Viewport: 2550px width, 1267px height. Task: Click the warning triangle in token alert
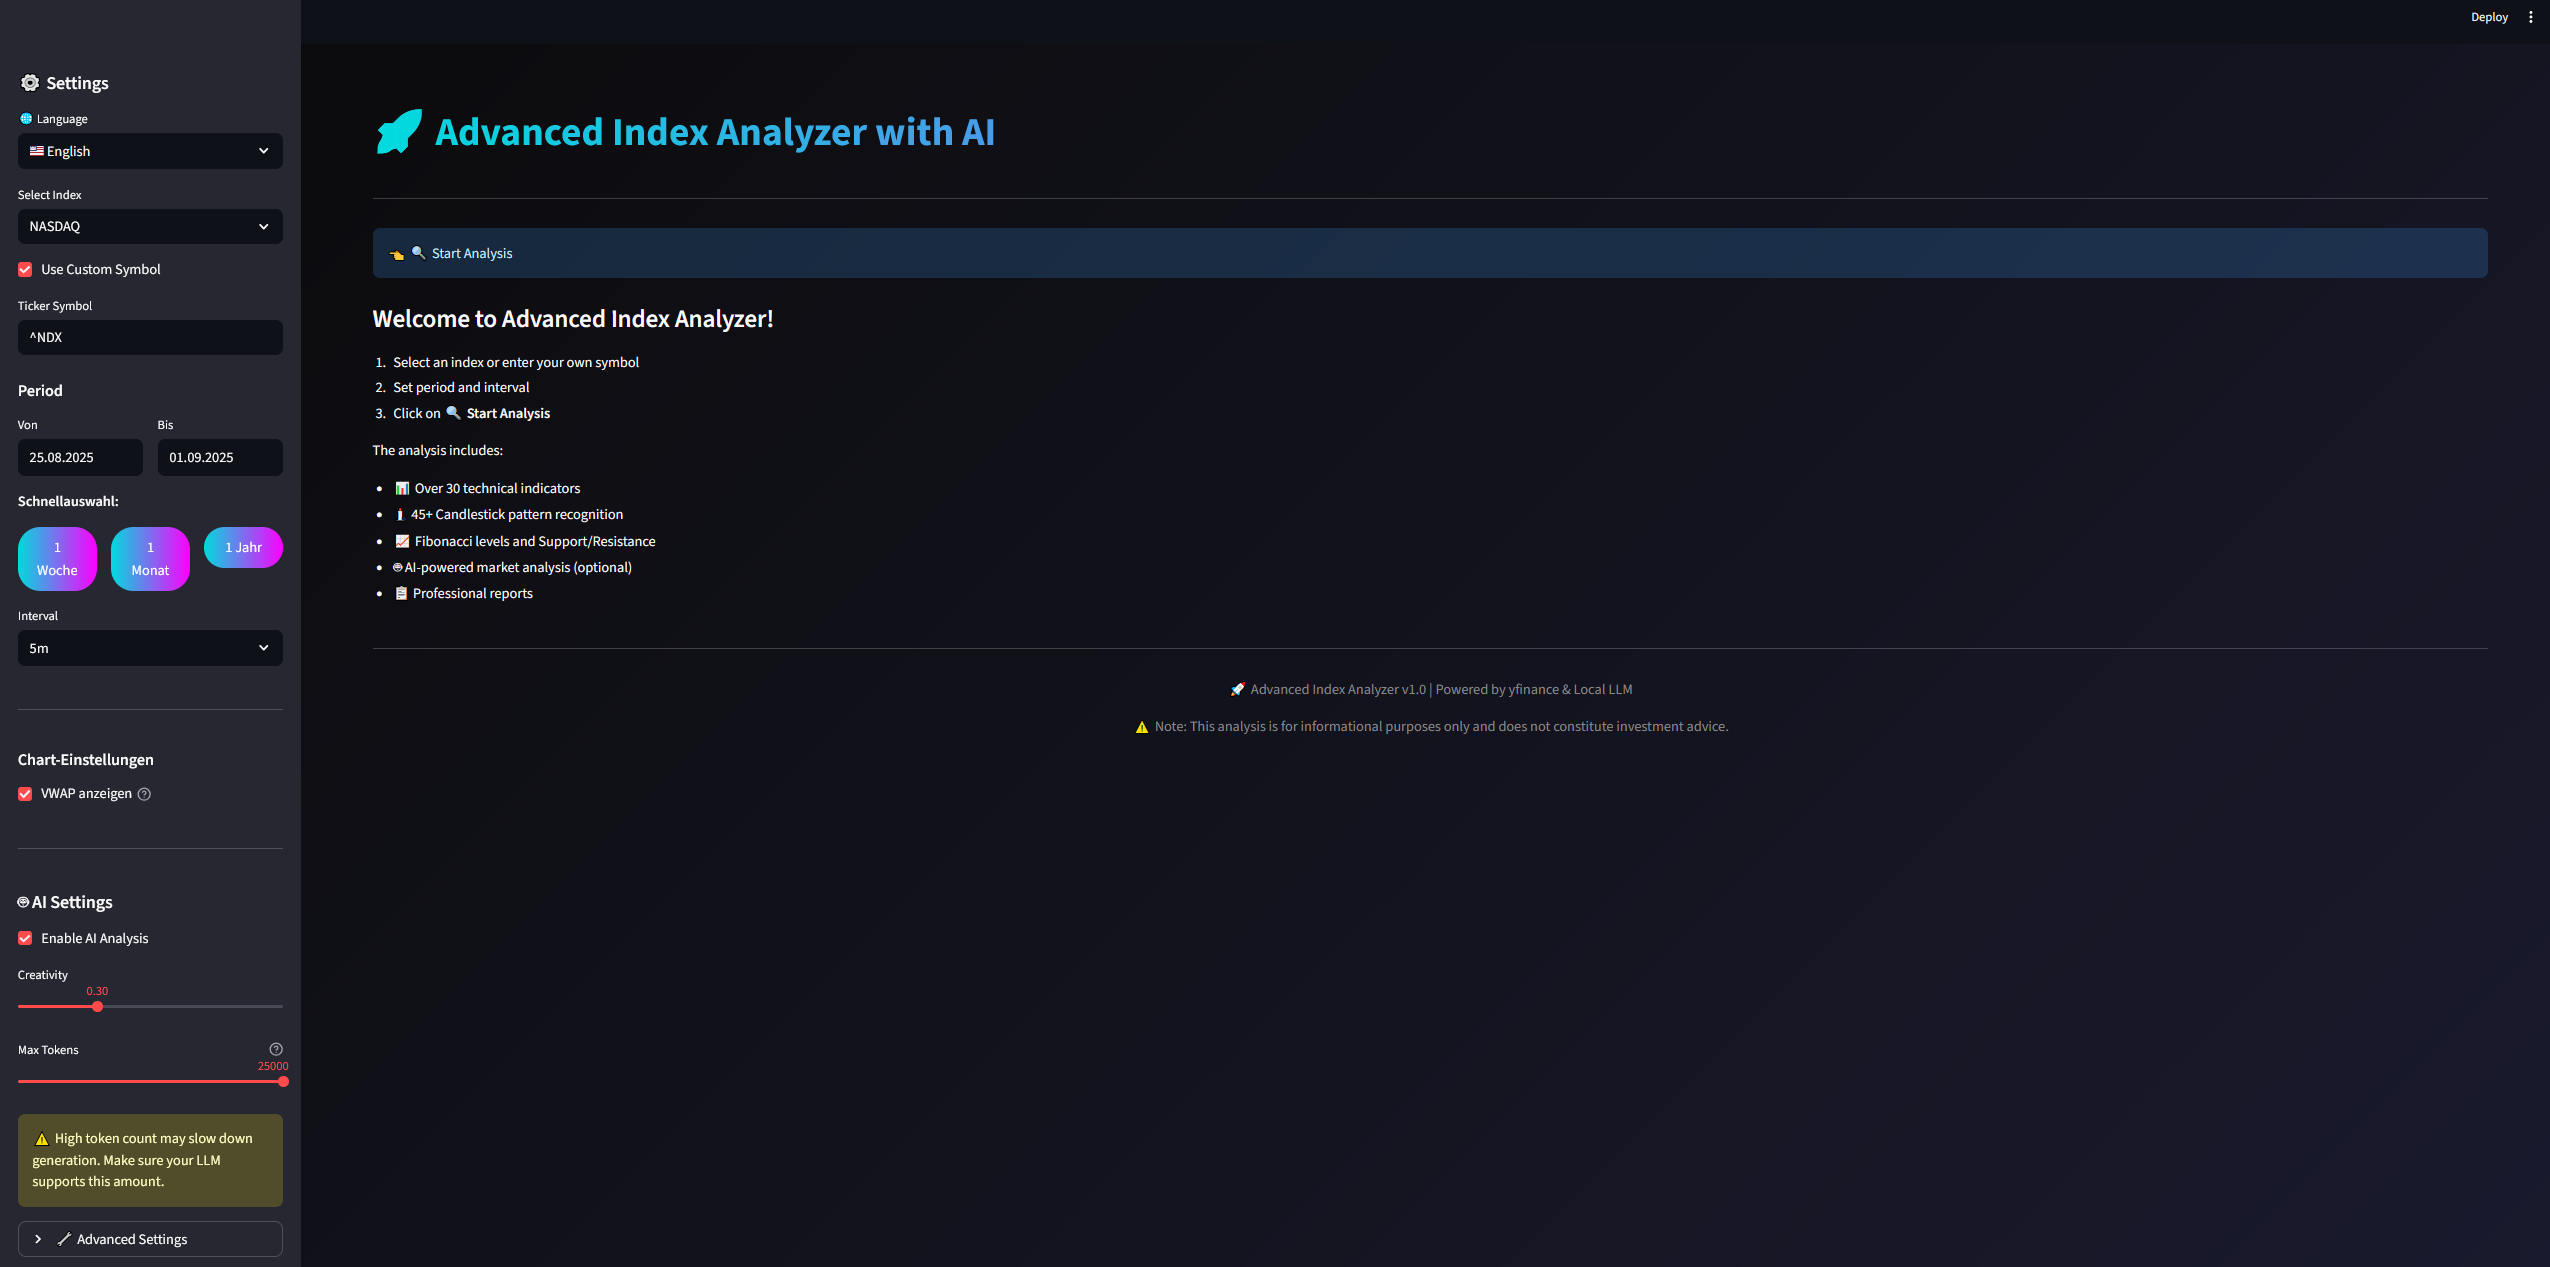tap(42, 1139)
